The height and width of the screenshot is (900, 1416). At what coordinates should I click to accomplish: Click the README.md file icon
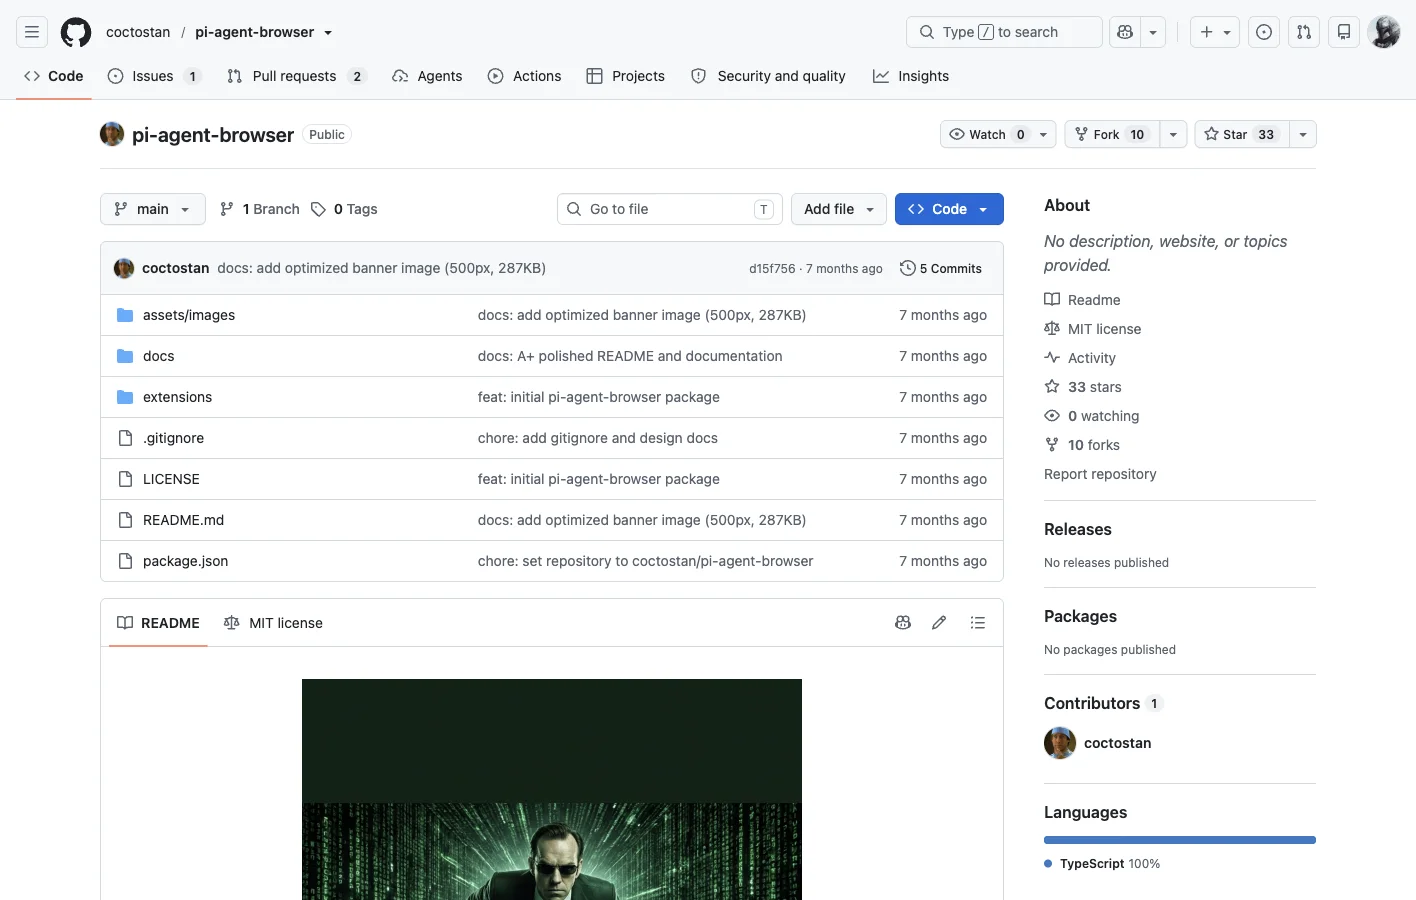point(125,520)
